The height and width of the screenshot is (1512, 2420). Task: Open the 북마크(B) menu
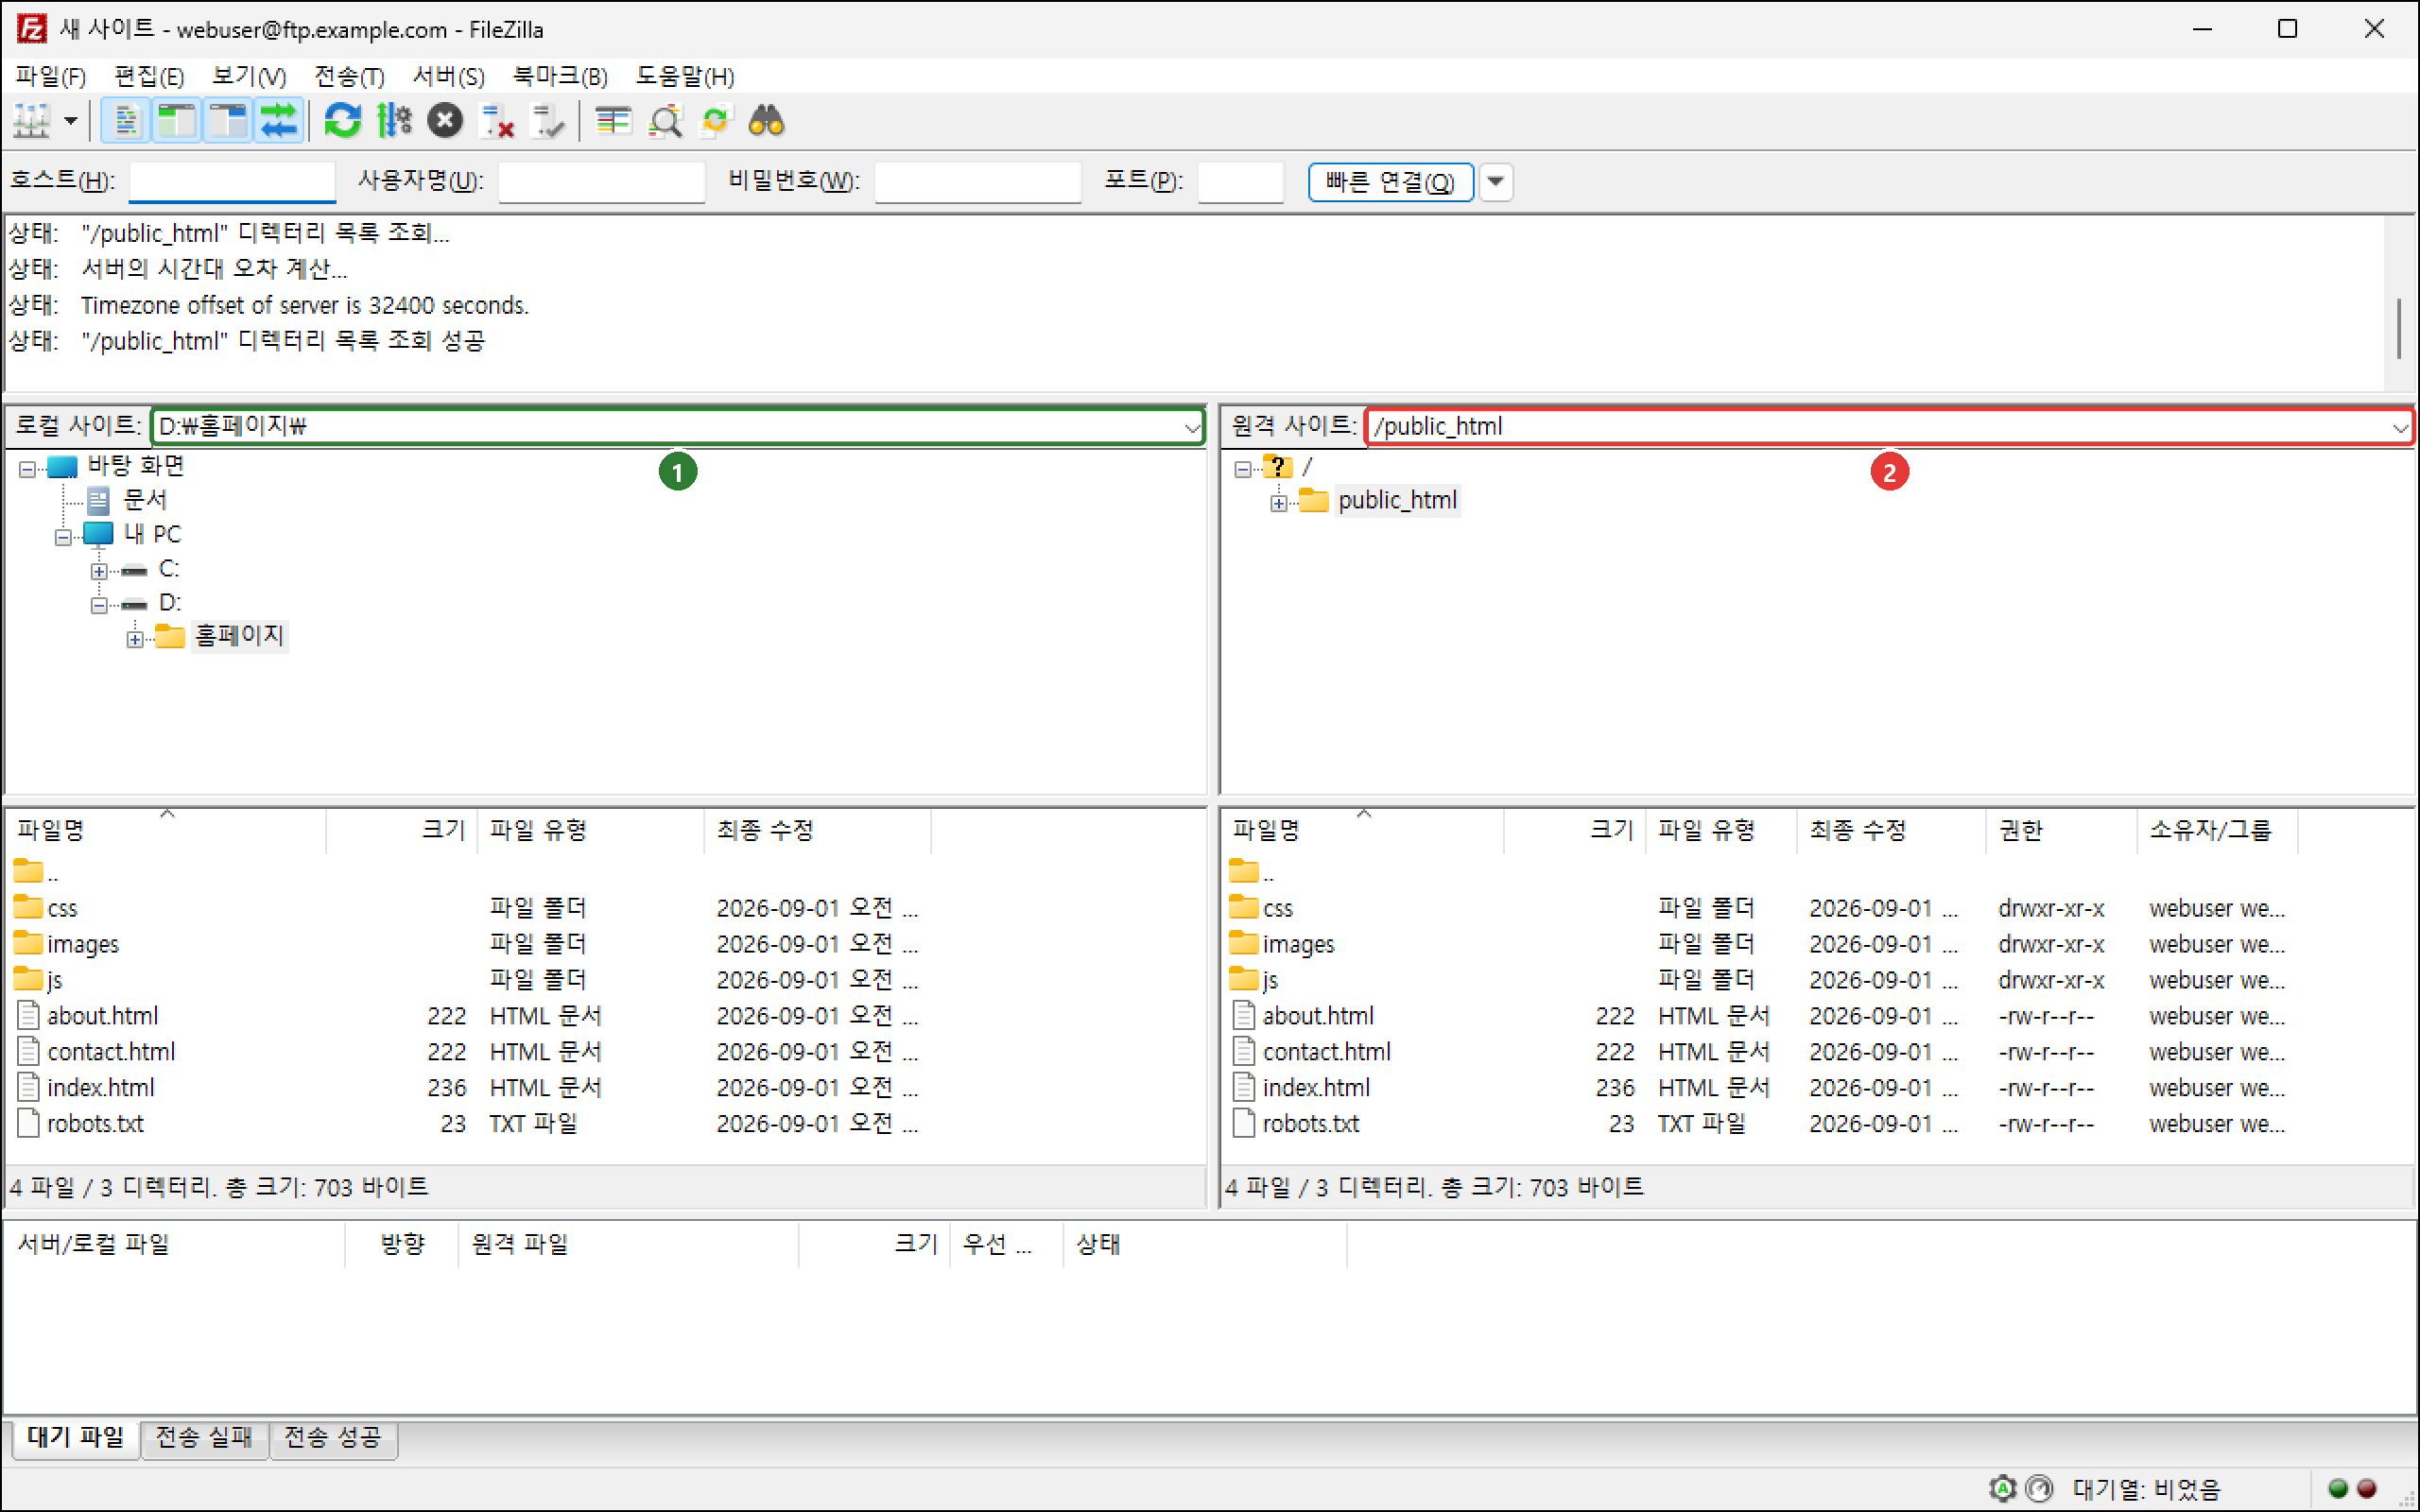tap(560, 76)
